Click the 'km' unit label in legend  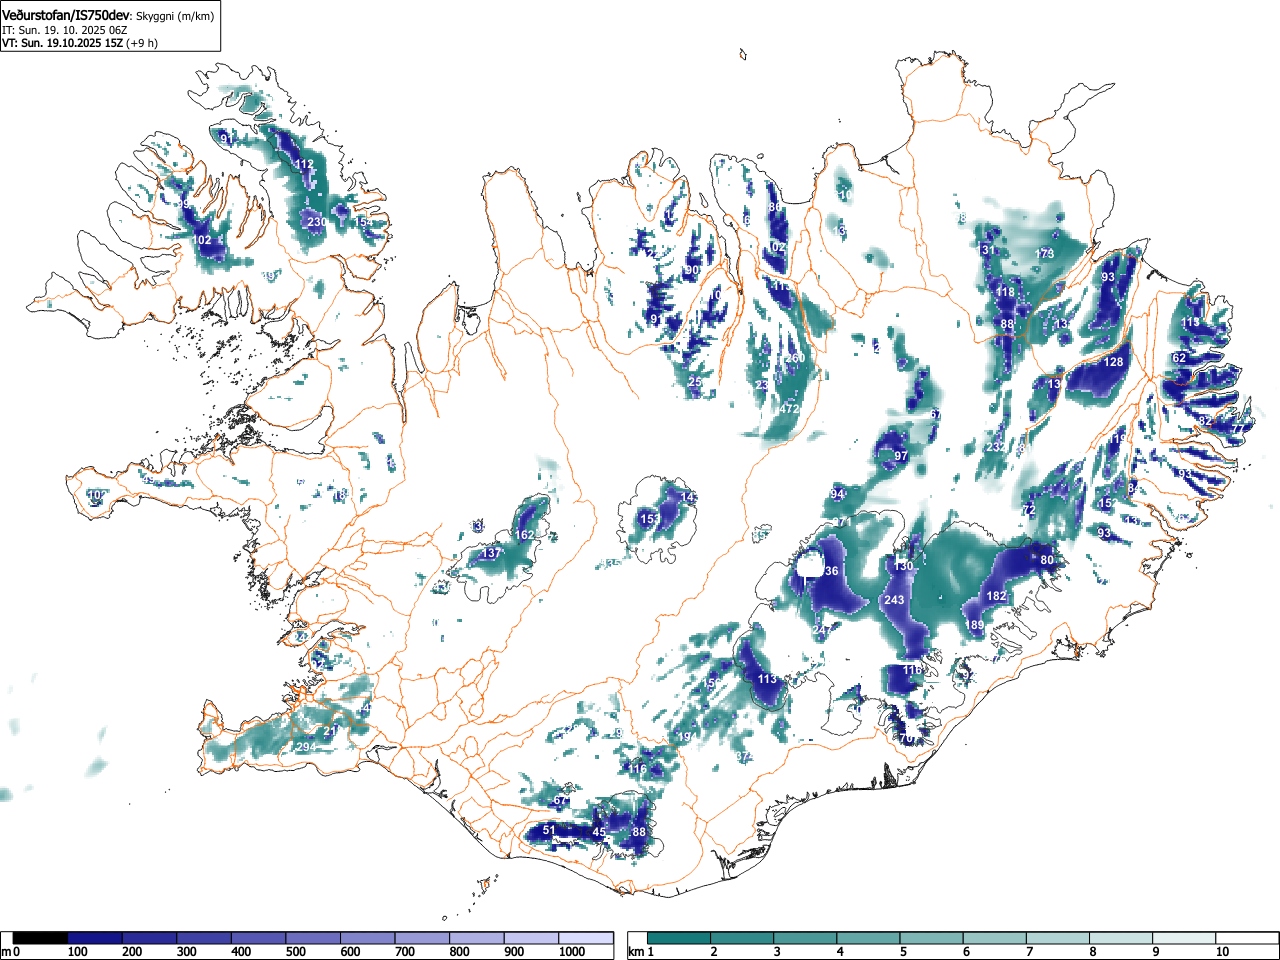[x=636, y=952]
